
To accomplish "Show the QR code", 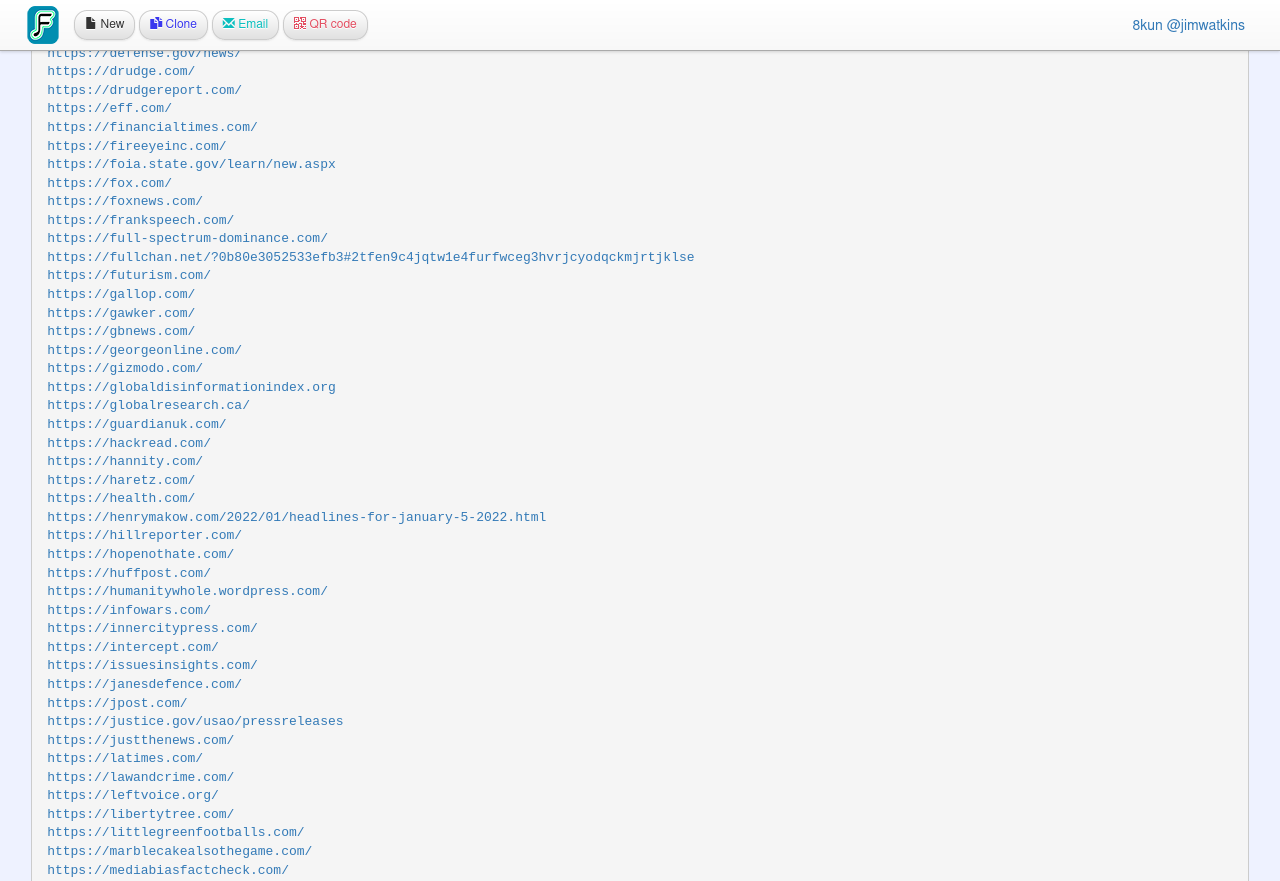I will point(325,25).
